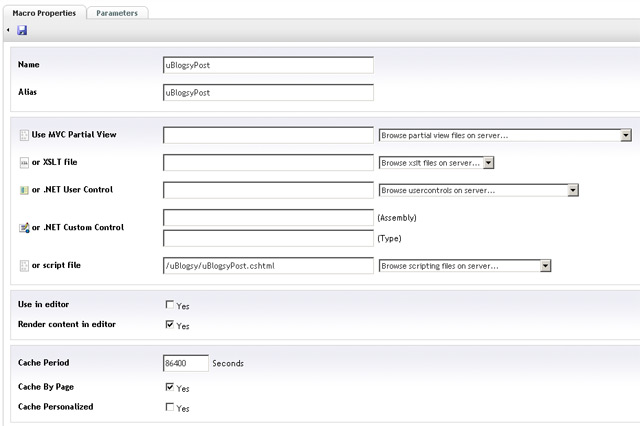The width and height of the screenshot is (640, 426).
Task: Select the Macro Properties tab
Action: pyautogui.click(x=43, y=13)
